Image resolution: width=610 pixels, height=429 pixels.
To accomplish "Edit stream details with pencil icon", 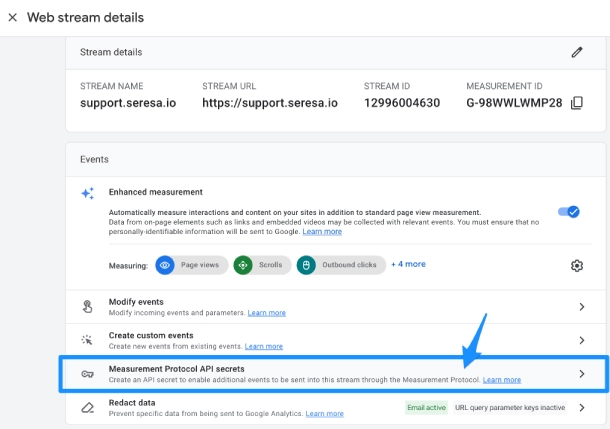I will (577, 52).
